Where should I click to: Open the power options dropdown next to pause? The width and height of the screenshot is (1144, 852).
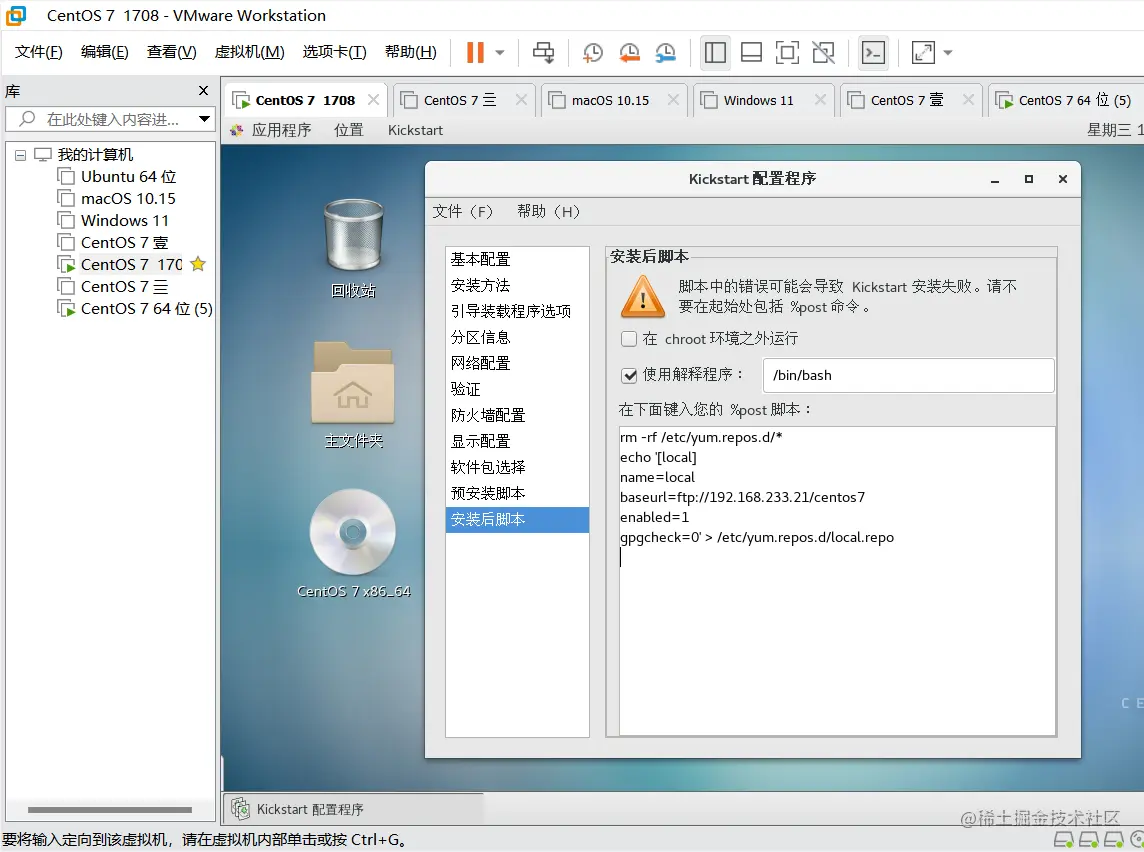[500, 53]
